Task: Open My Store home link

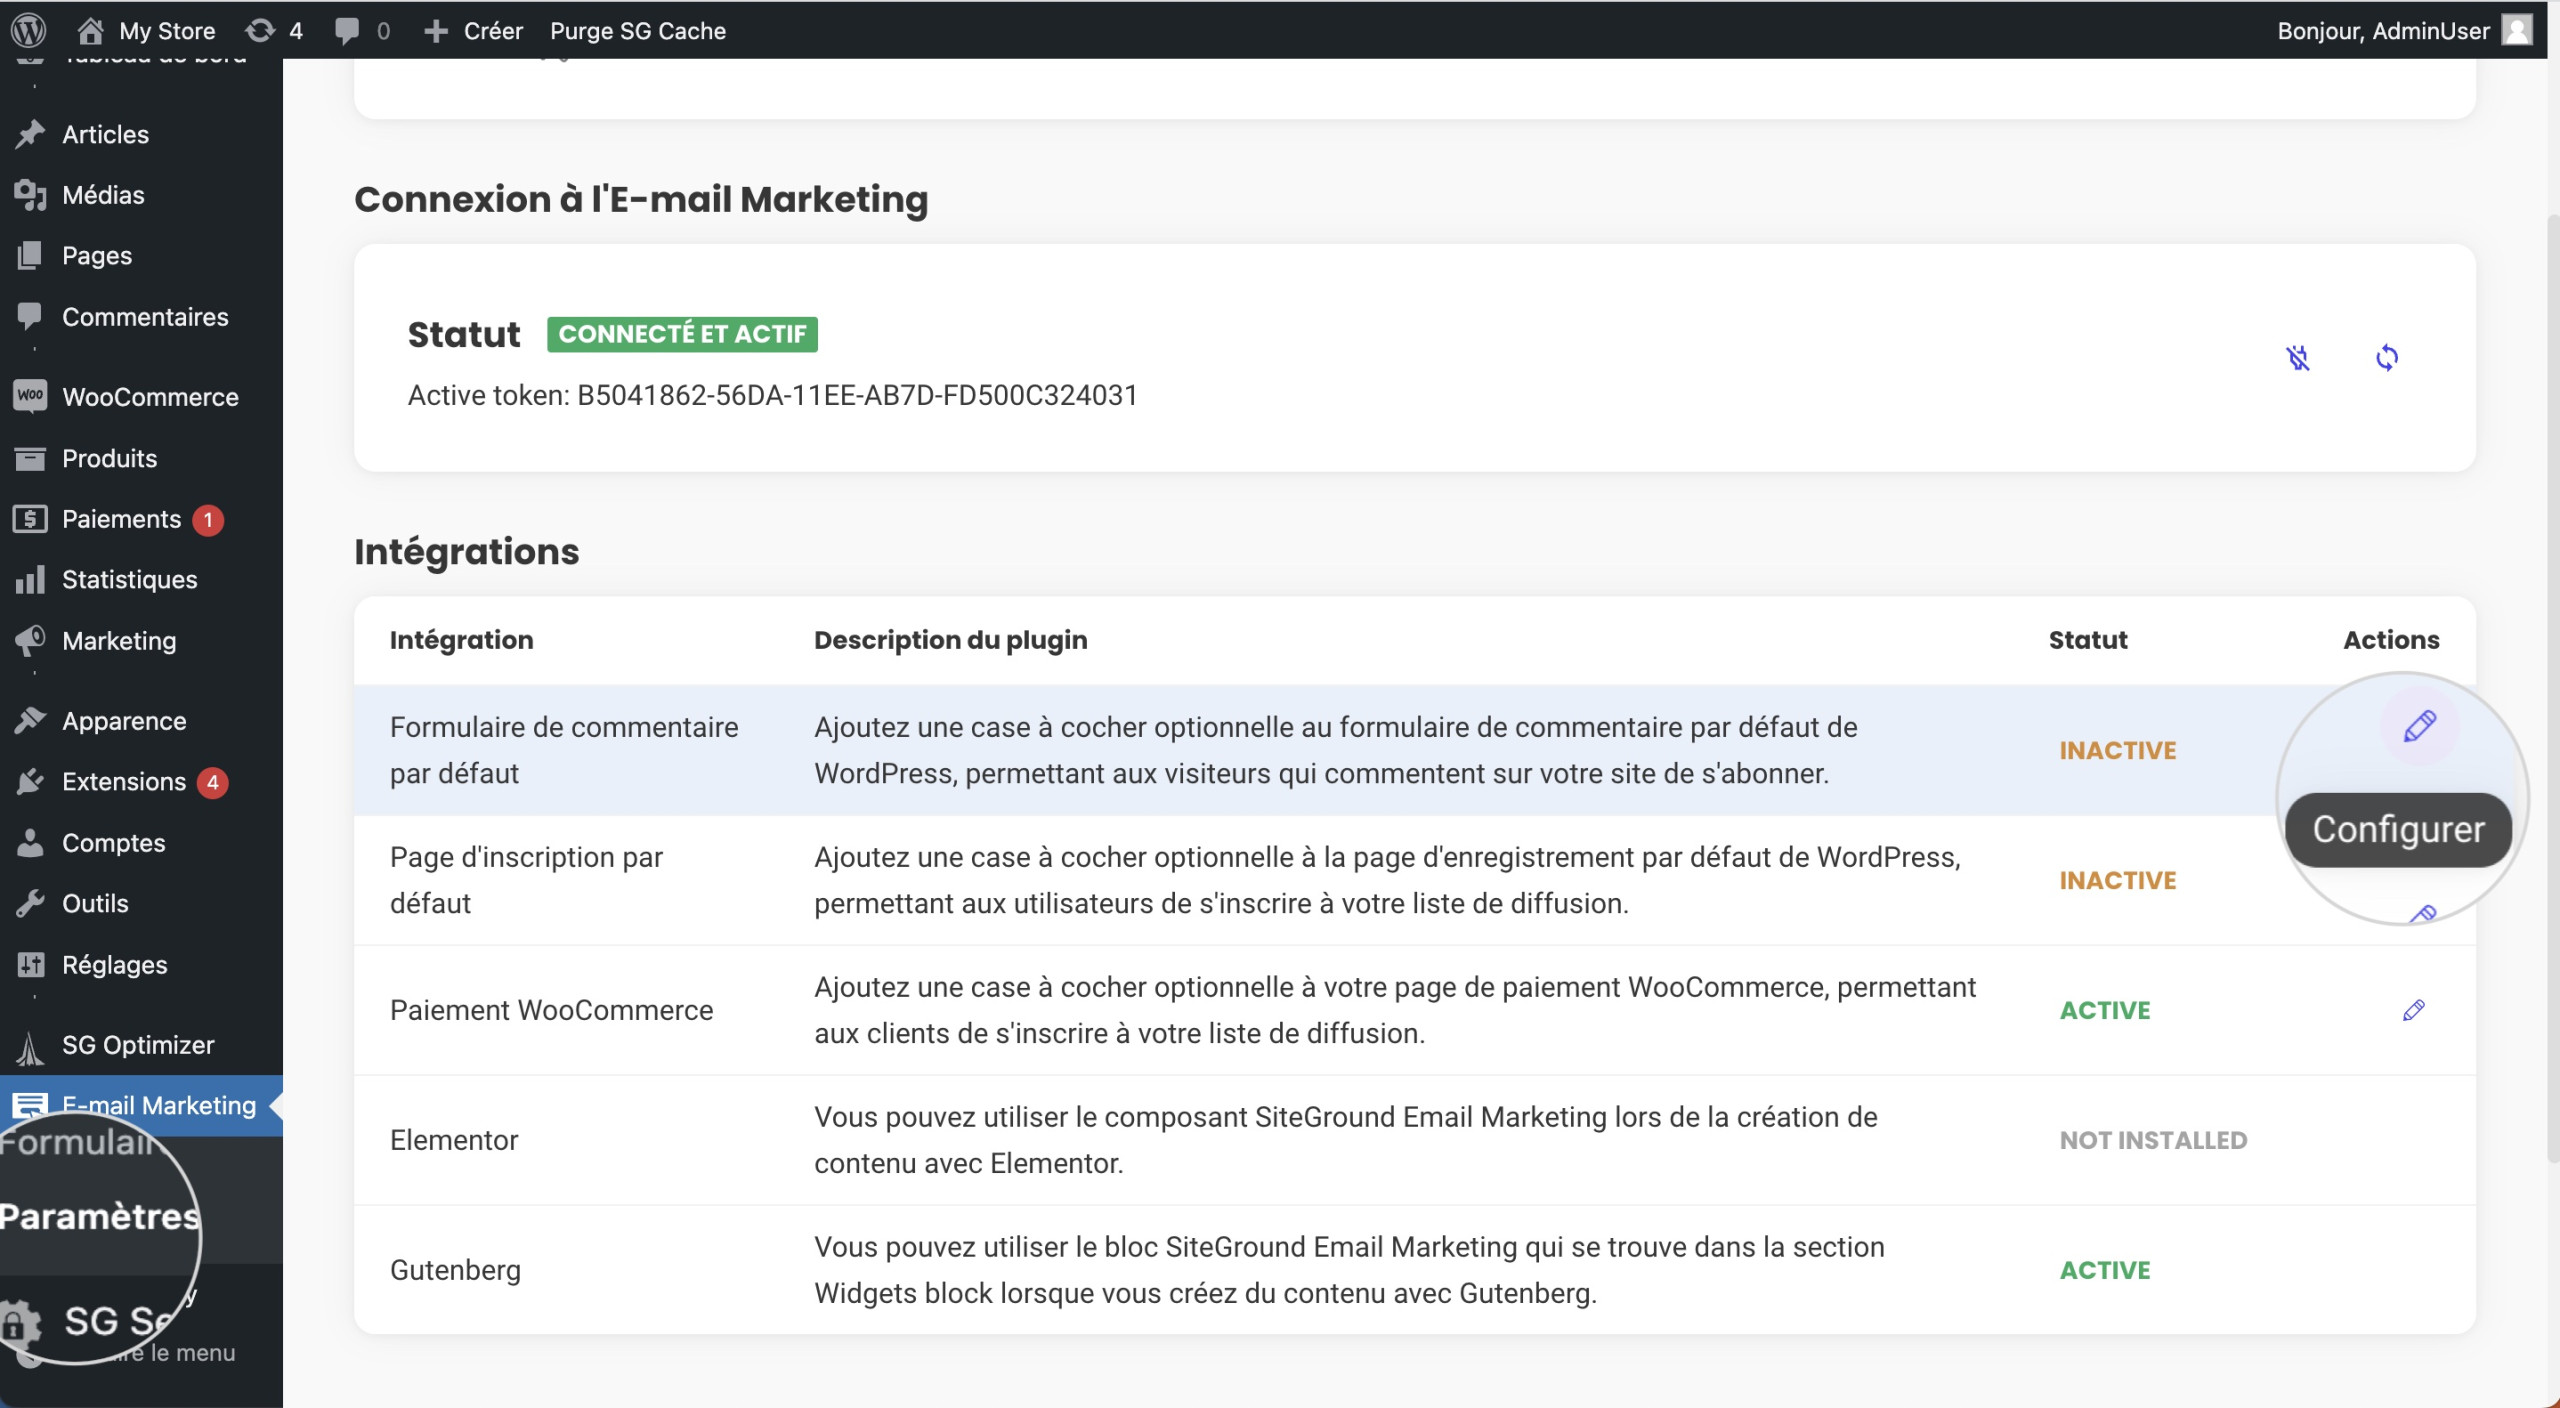Action: point(147,30)
